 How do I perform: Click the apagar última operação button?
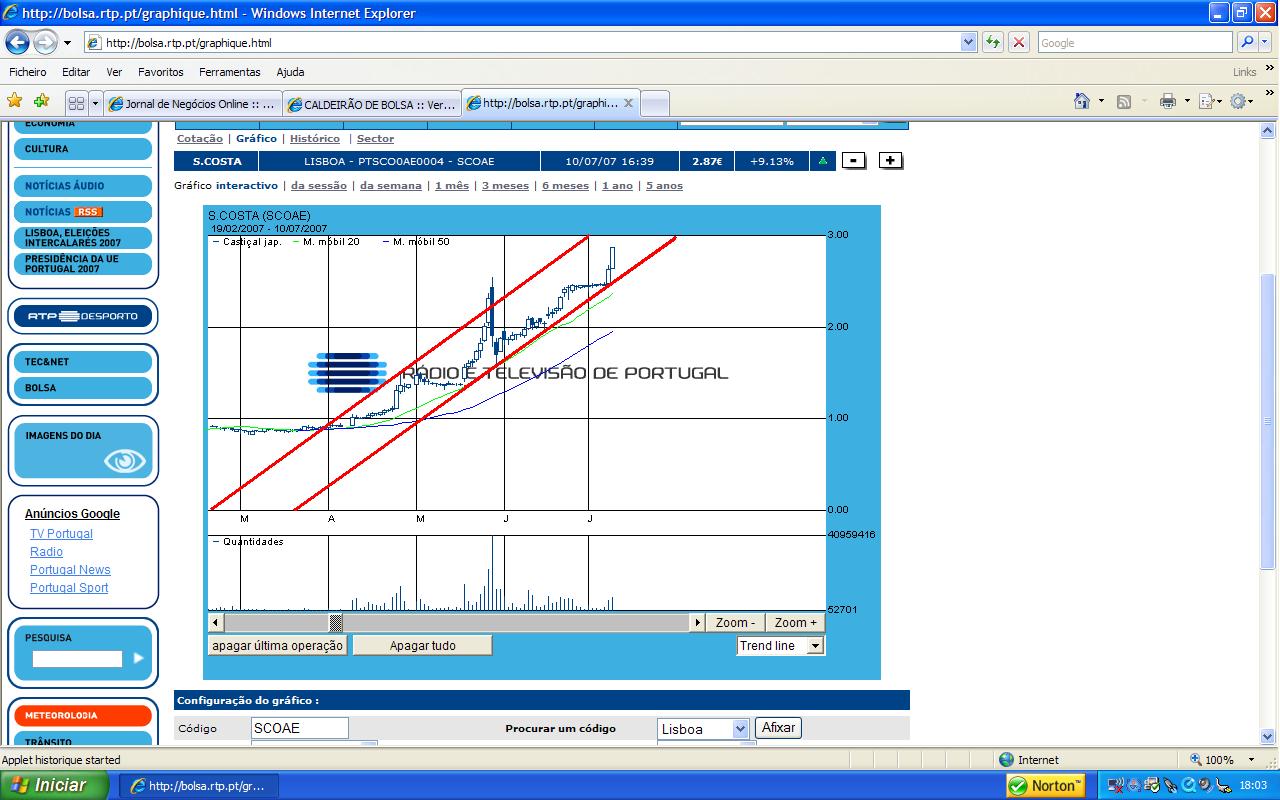[278, 646]
